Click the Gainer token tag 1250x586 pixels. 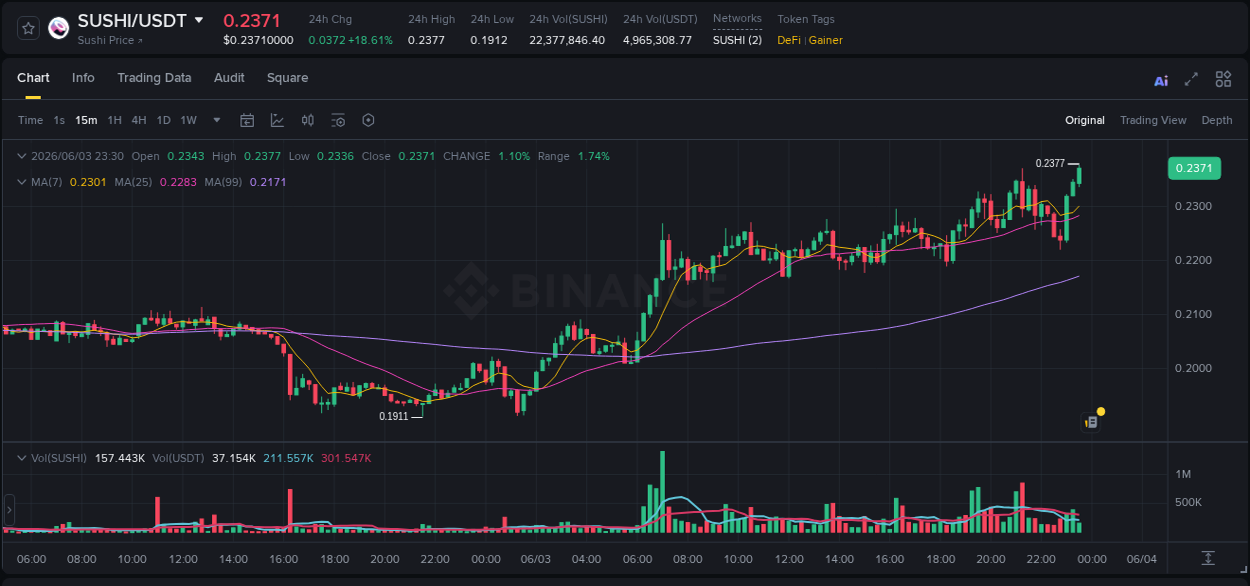[x=826, y=40]
